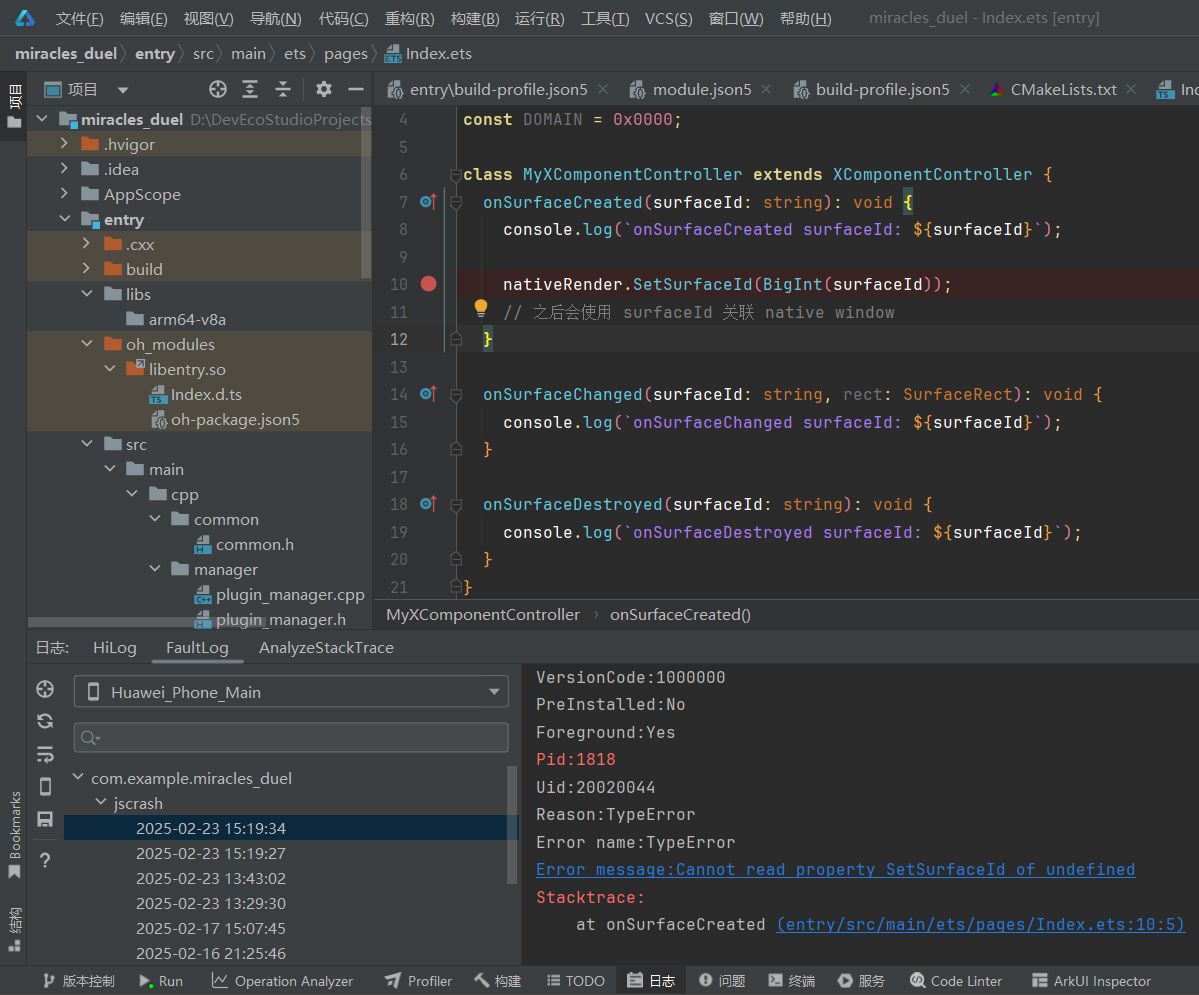
Task: Open the Structure side tool window
Action: [x=15, y=928]
